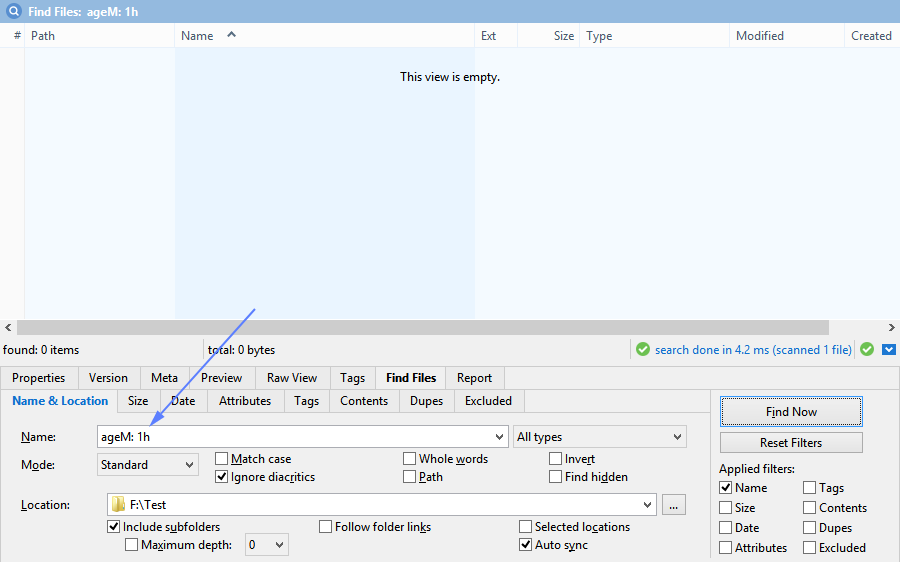The width and height of the screenshot is (900, 562).
Task: Toggle the Find hidden checkbox
Action: click(556, 477)
